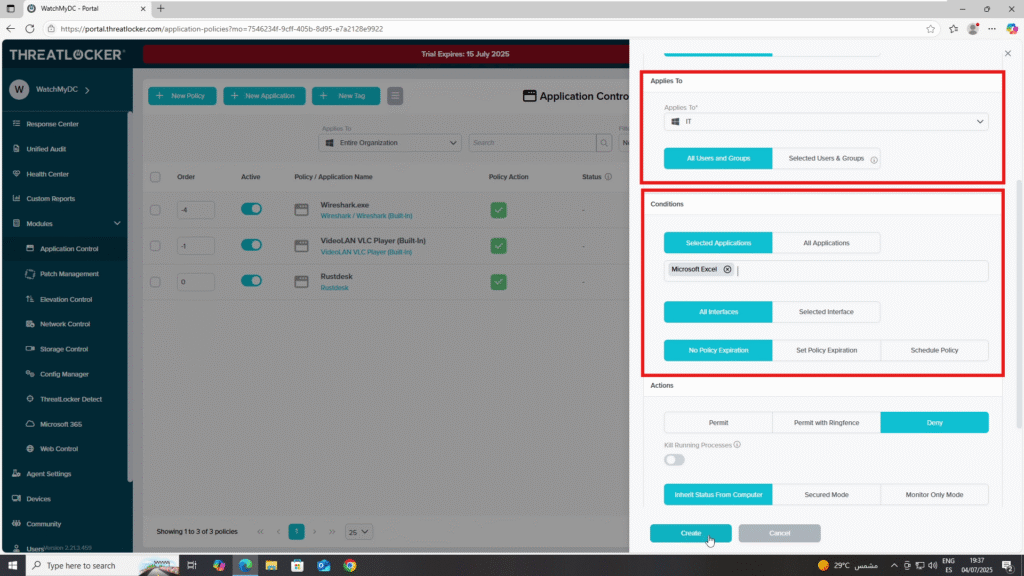Screen dimensions: 1024x576
Task: Click the New Application button
Action: tap(264, 96)
